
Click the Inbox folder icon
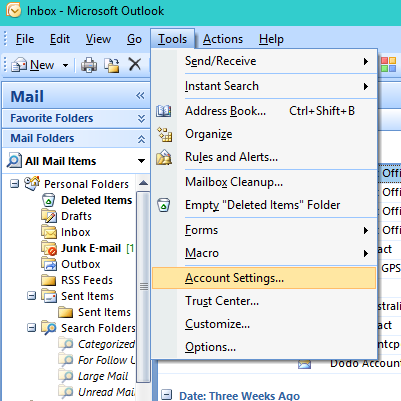pos(49,232)
